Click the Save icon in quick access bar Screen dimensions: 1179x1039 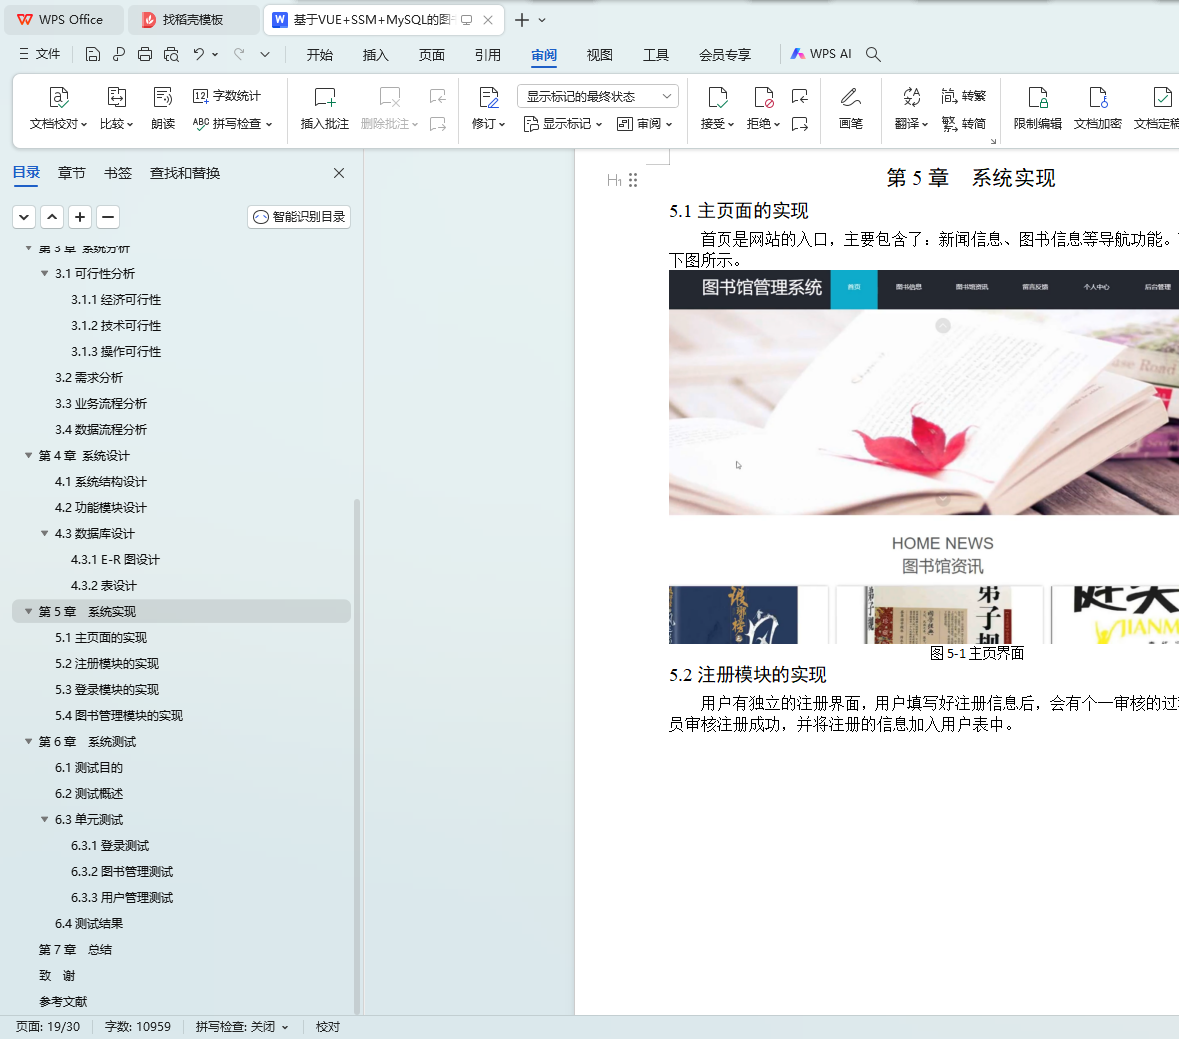[x=92, y=54]
